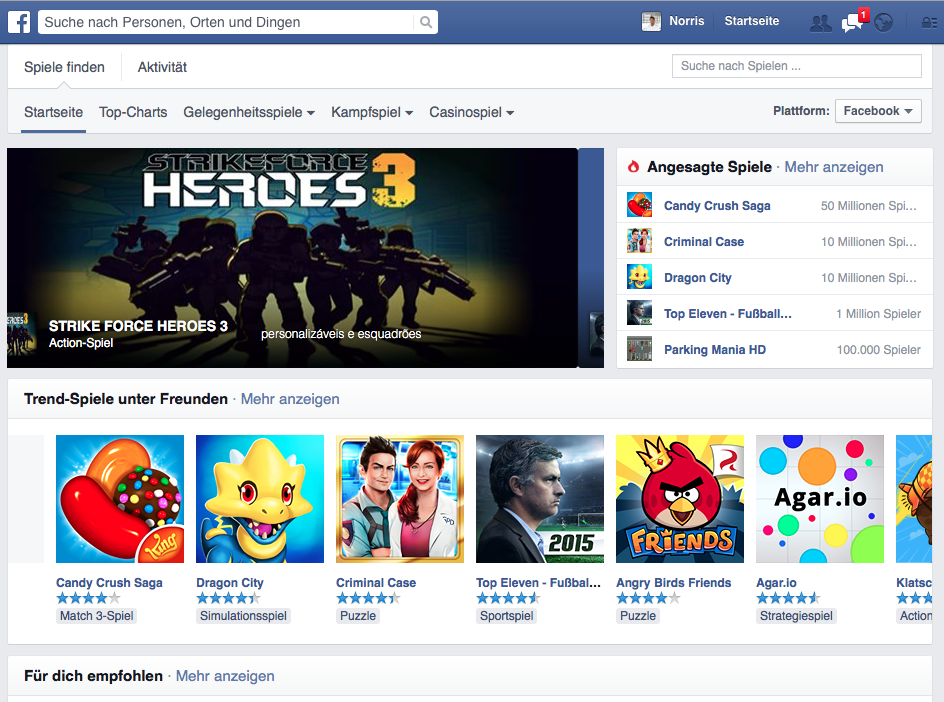Open Candy Crush Saga link in Angesagte Spiele
944x702 pixels.
tap(717, 206)
